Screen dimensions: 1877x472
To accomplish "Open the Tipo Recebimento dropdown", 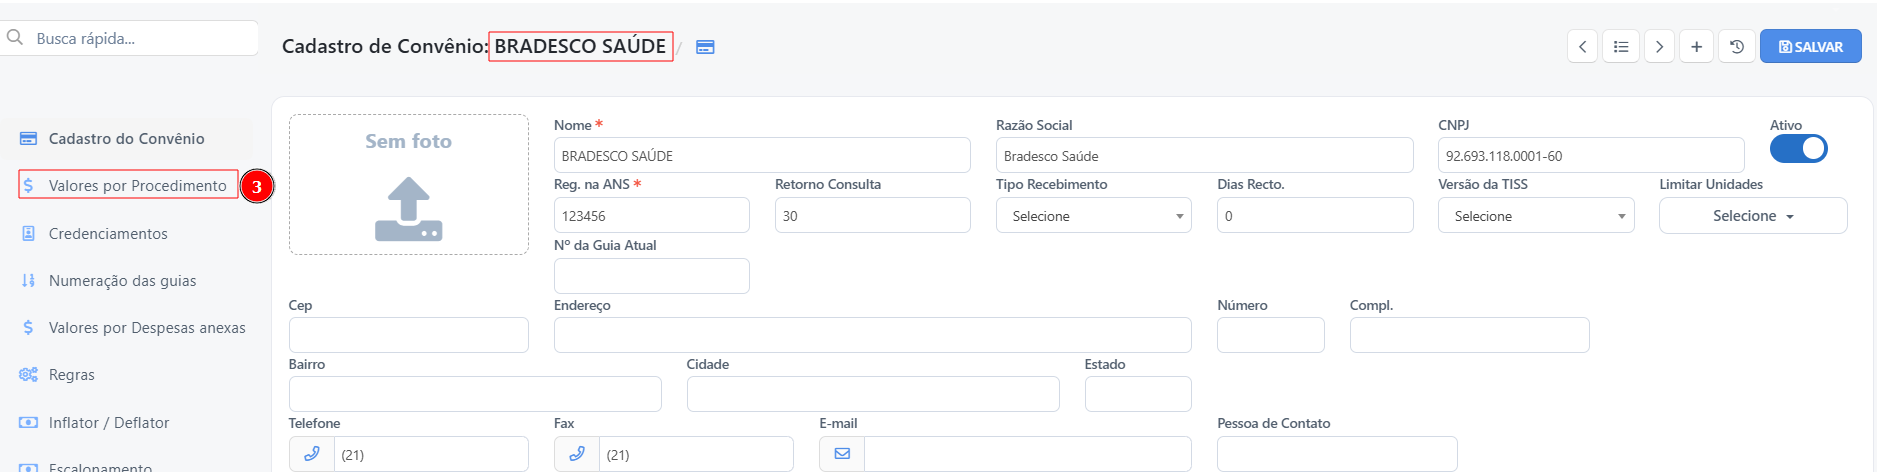I will pyautogui.click(x=1094, y=216).
